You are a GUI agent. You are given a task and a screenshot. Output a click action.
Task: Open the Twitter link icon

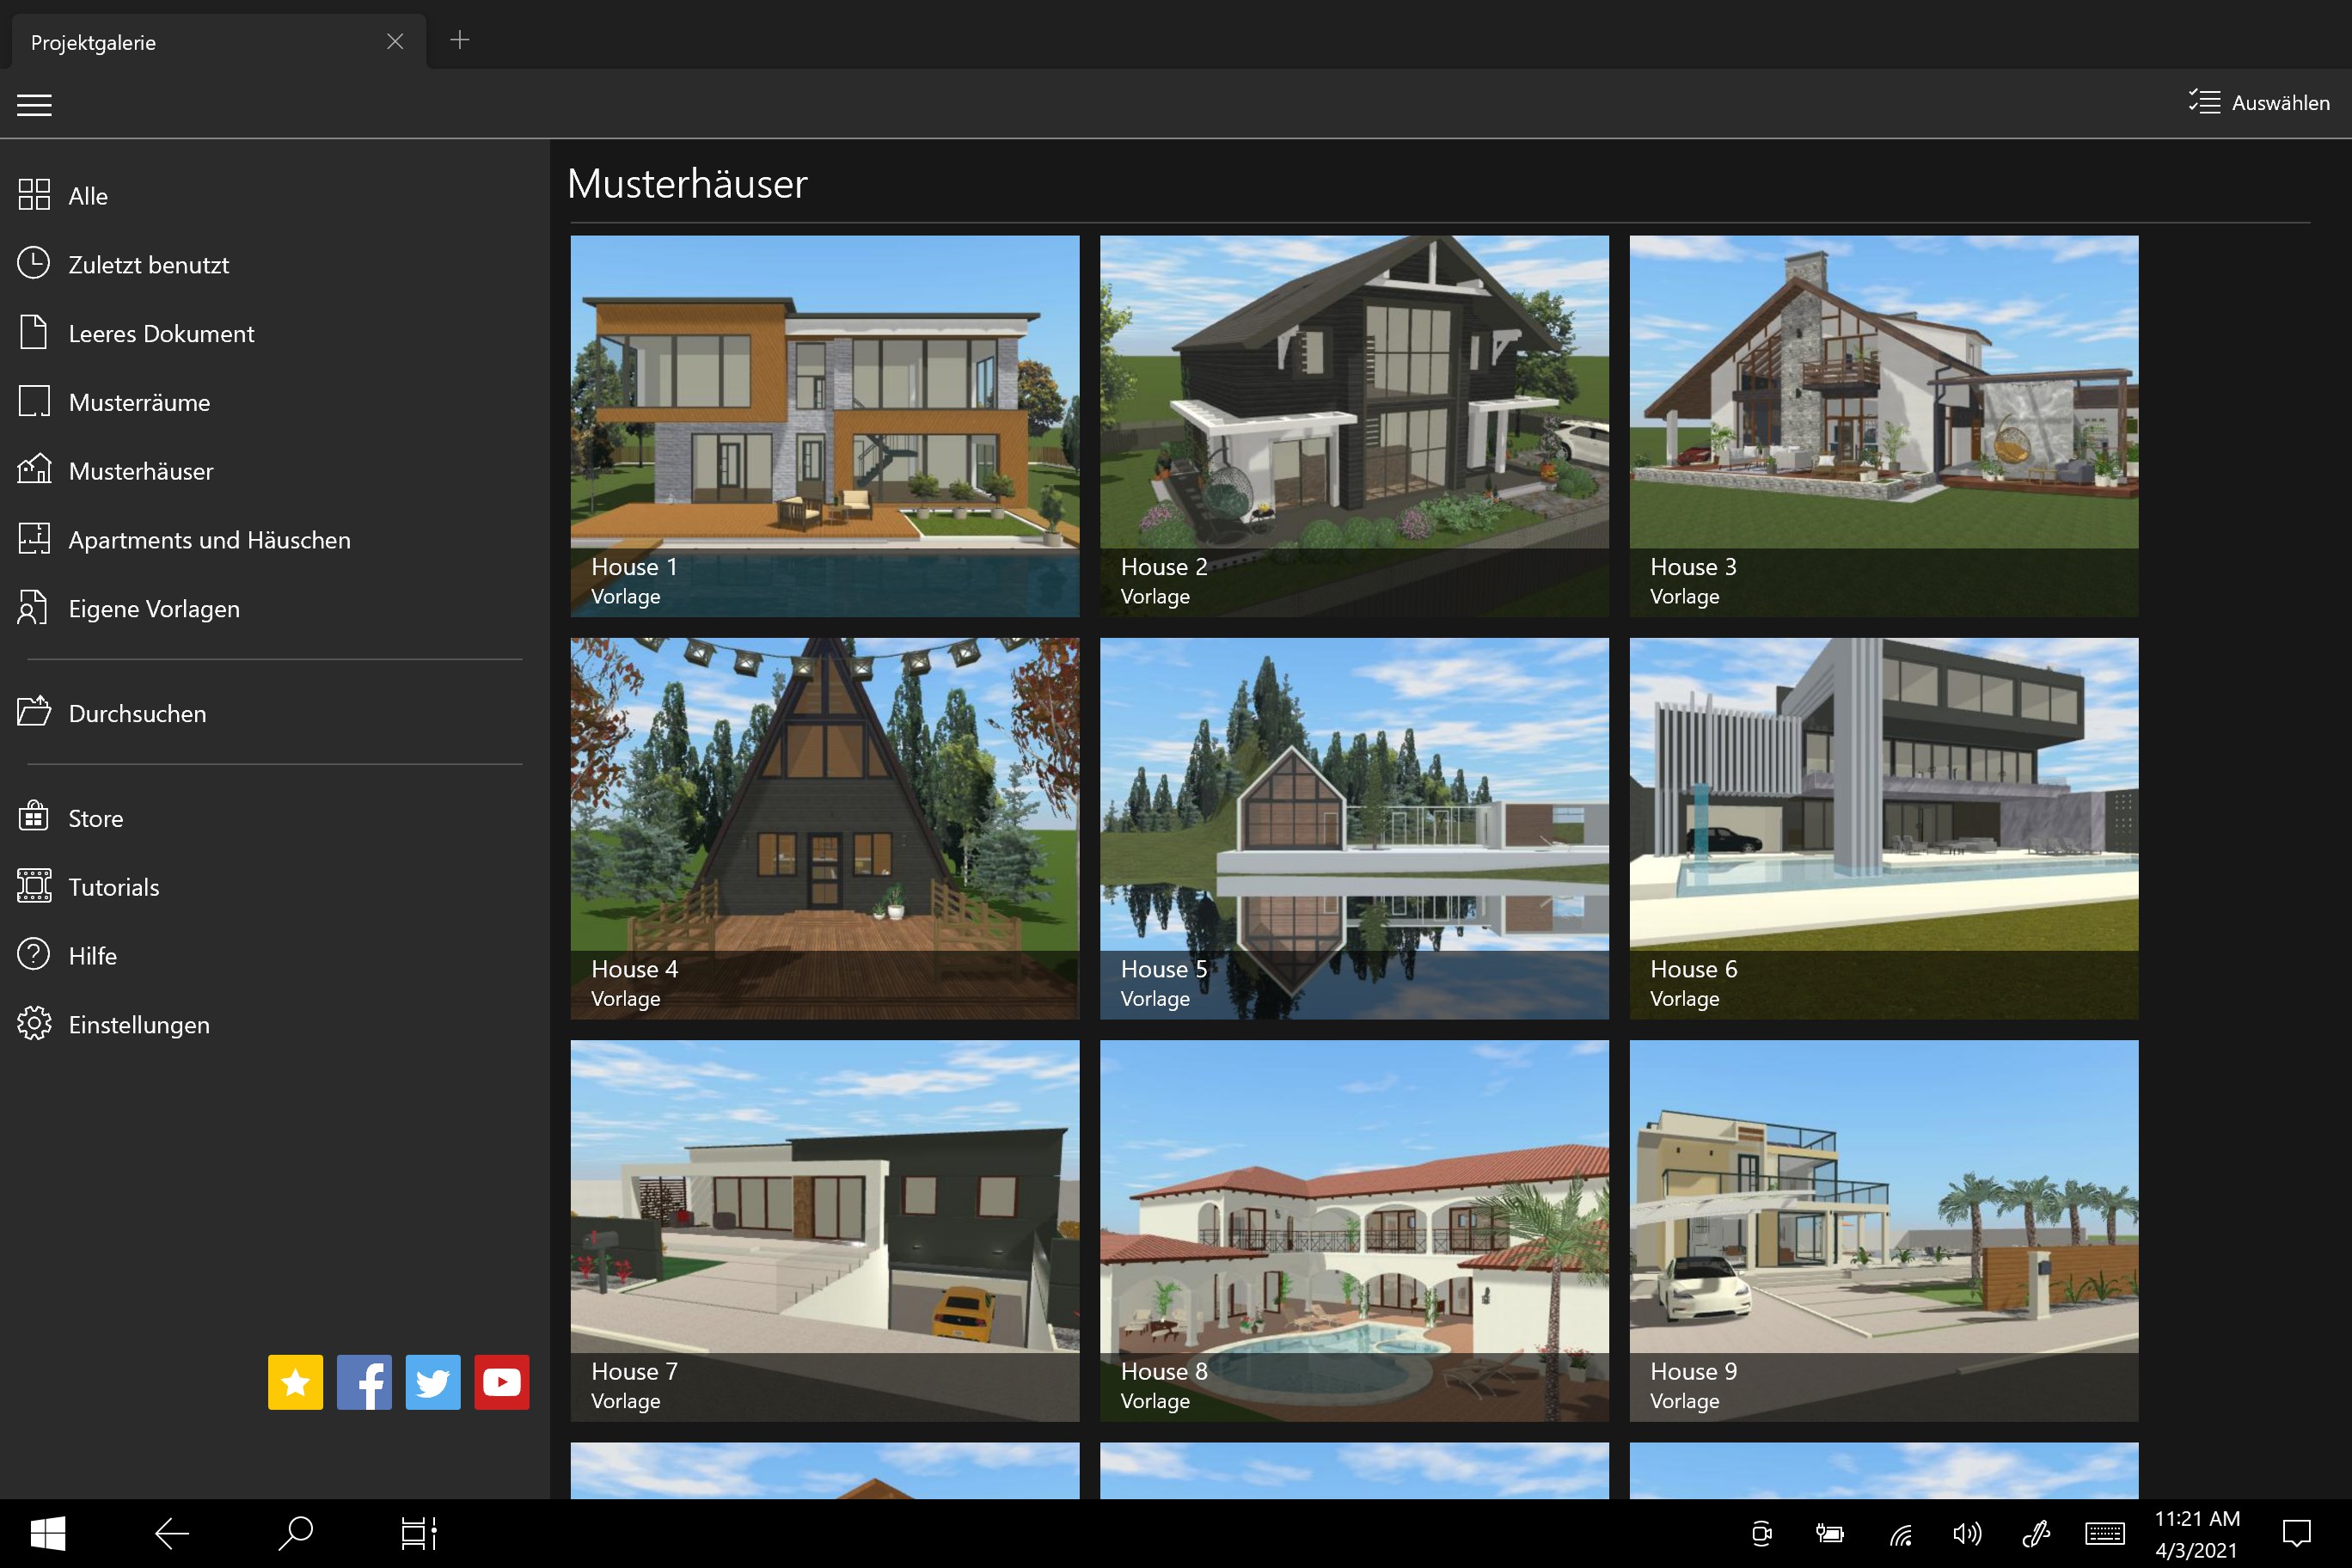(433, 1382)
